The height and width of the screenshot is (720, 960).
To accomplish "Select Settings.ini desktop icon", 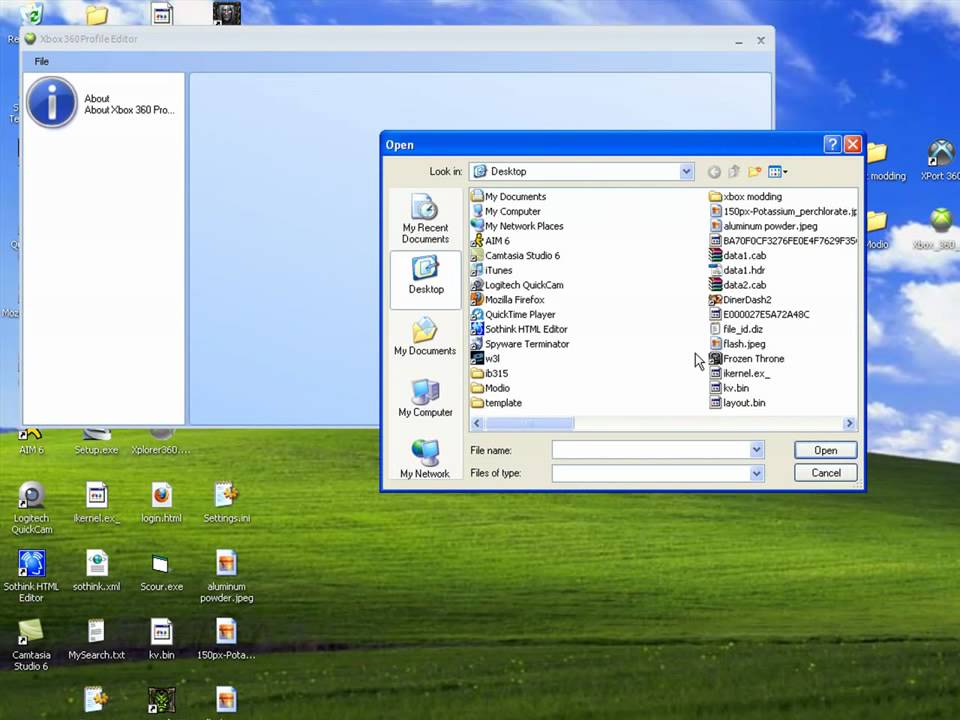I will [x=227, y=503].
